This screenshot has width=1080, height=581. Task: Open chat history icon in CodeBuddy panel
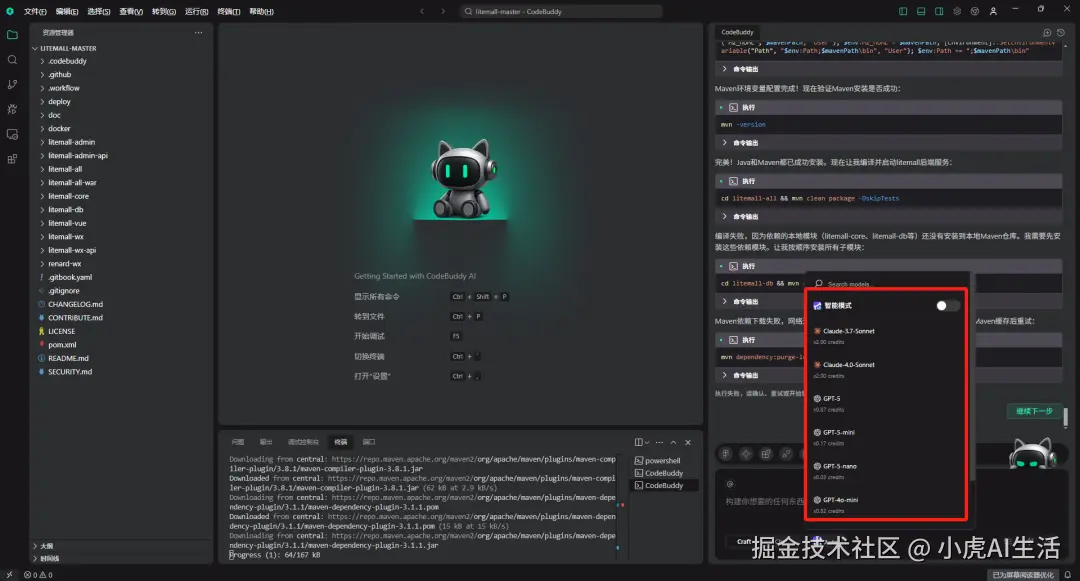(1061, 32)
